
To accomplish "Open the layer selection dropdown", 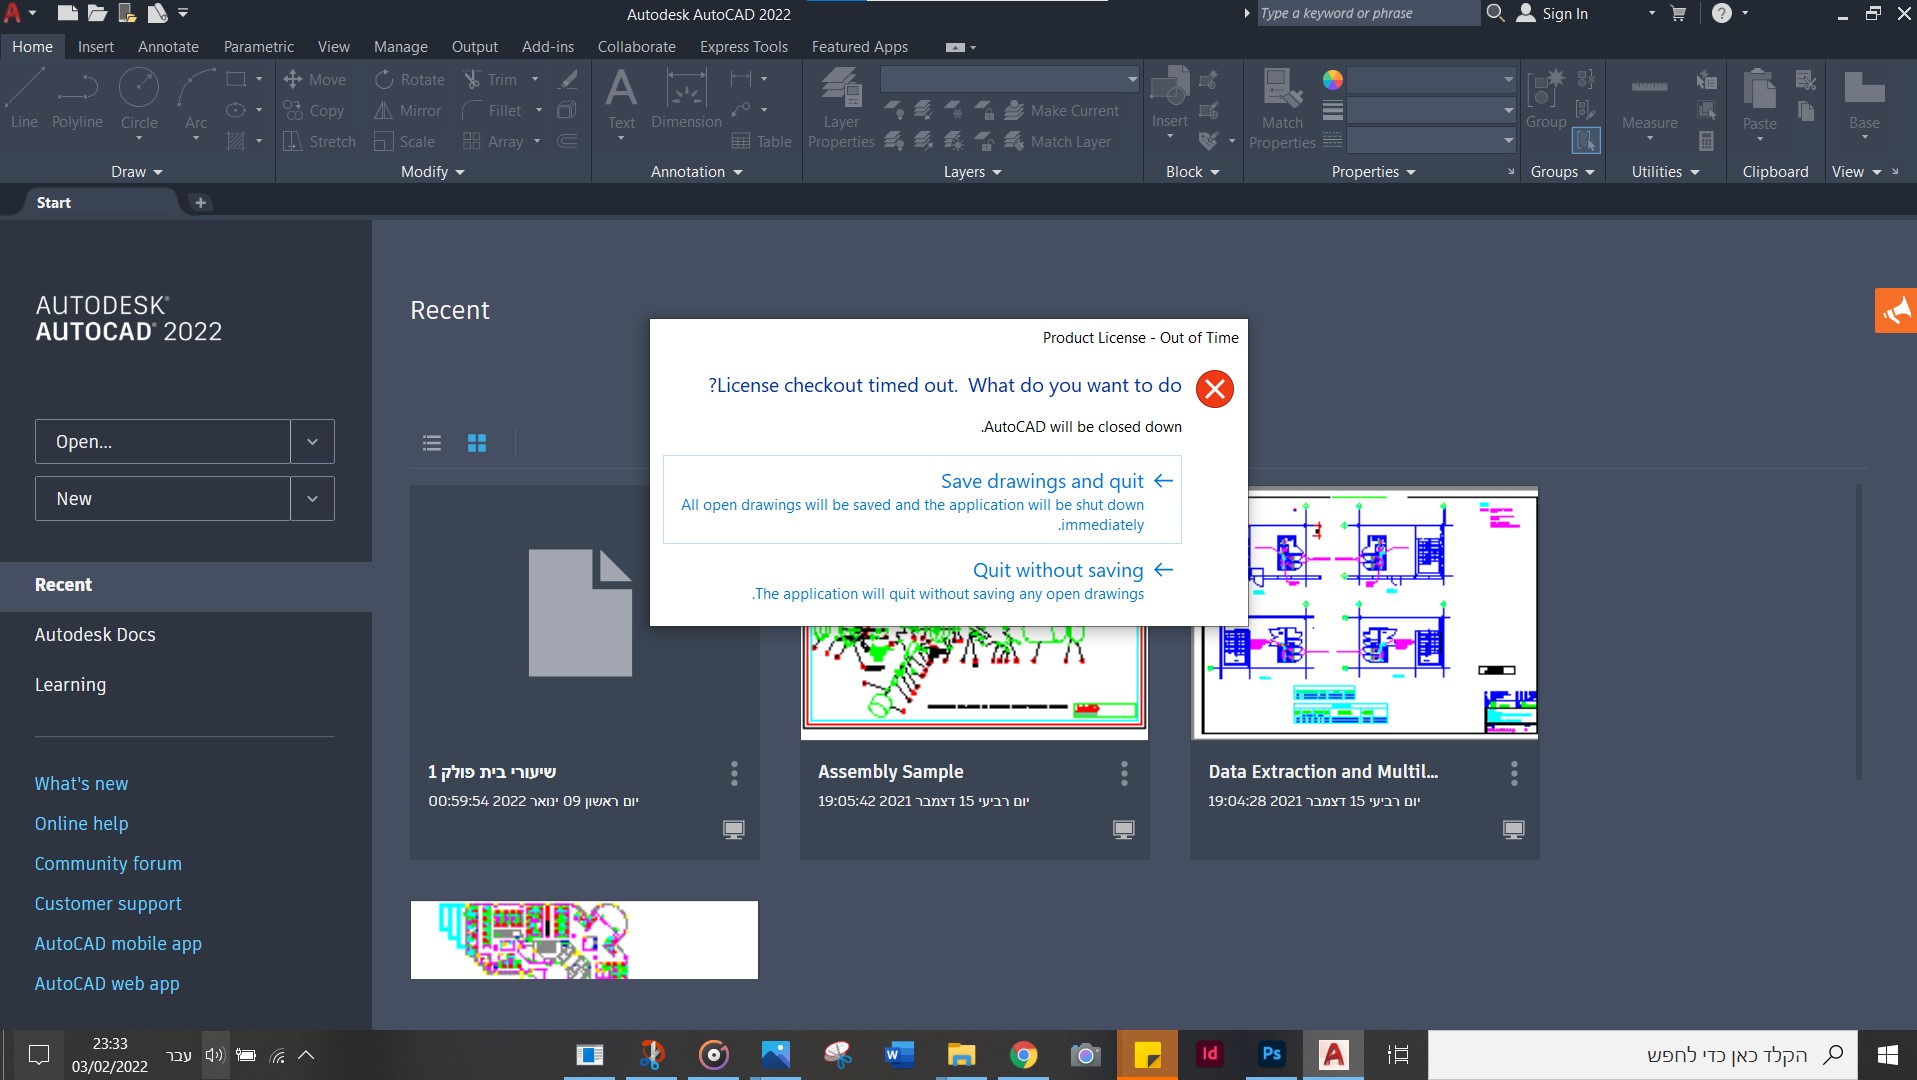I will (x=1010, y=79).
